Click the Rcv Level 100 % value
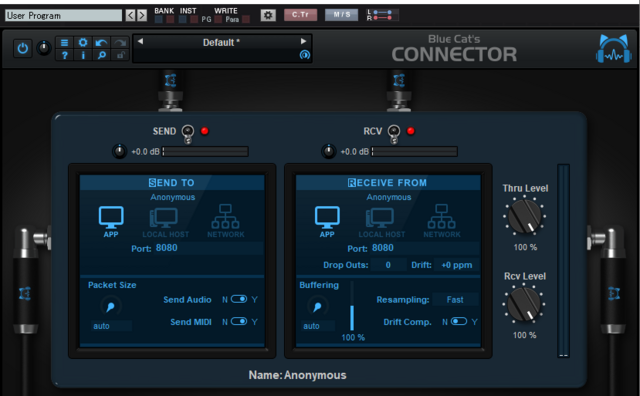 [x=524, y=335]
